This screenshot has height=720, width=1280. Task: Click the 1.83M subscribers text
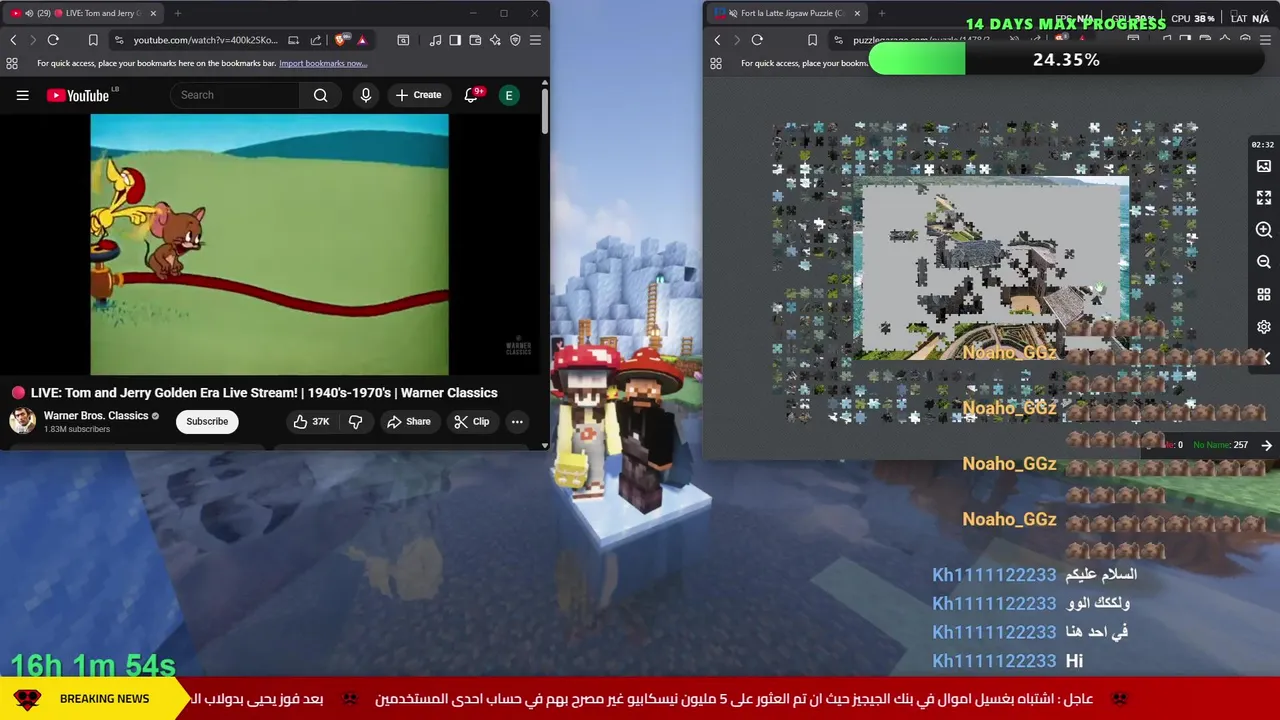pyautogui.click(x=77, y=430)
